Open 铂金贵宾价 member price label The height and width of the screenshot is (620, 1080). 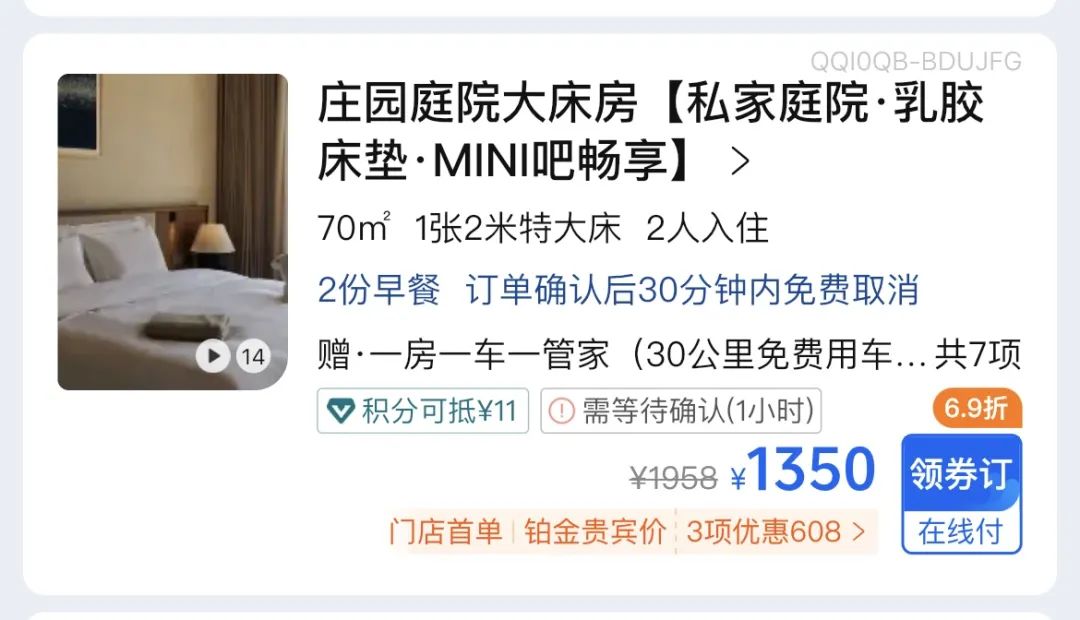click(x=594, y=532)
